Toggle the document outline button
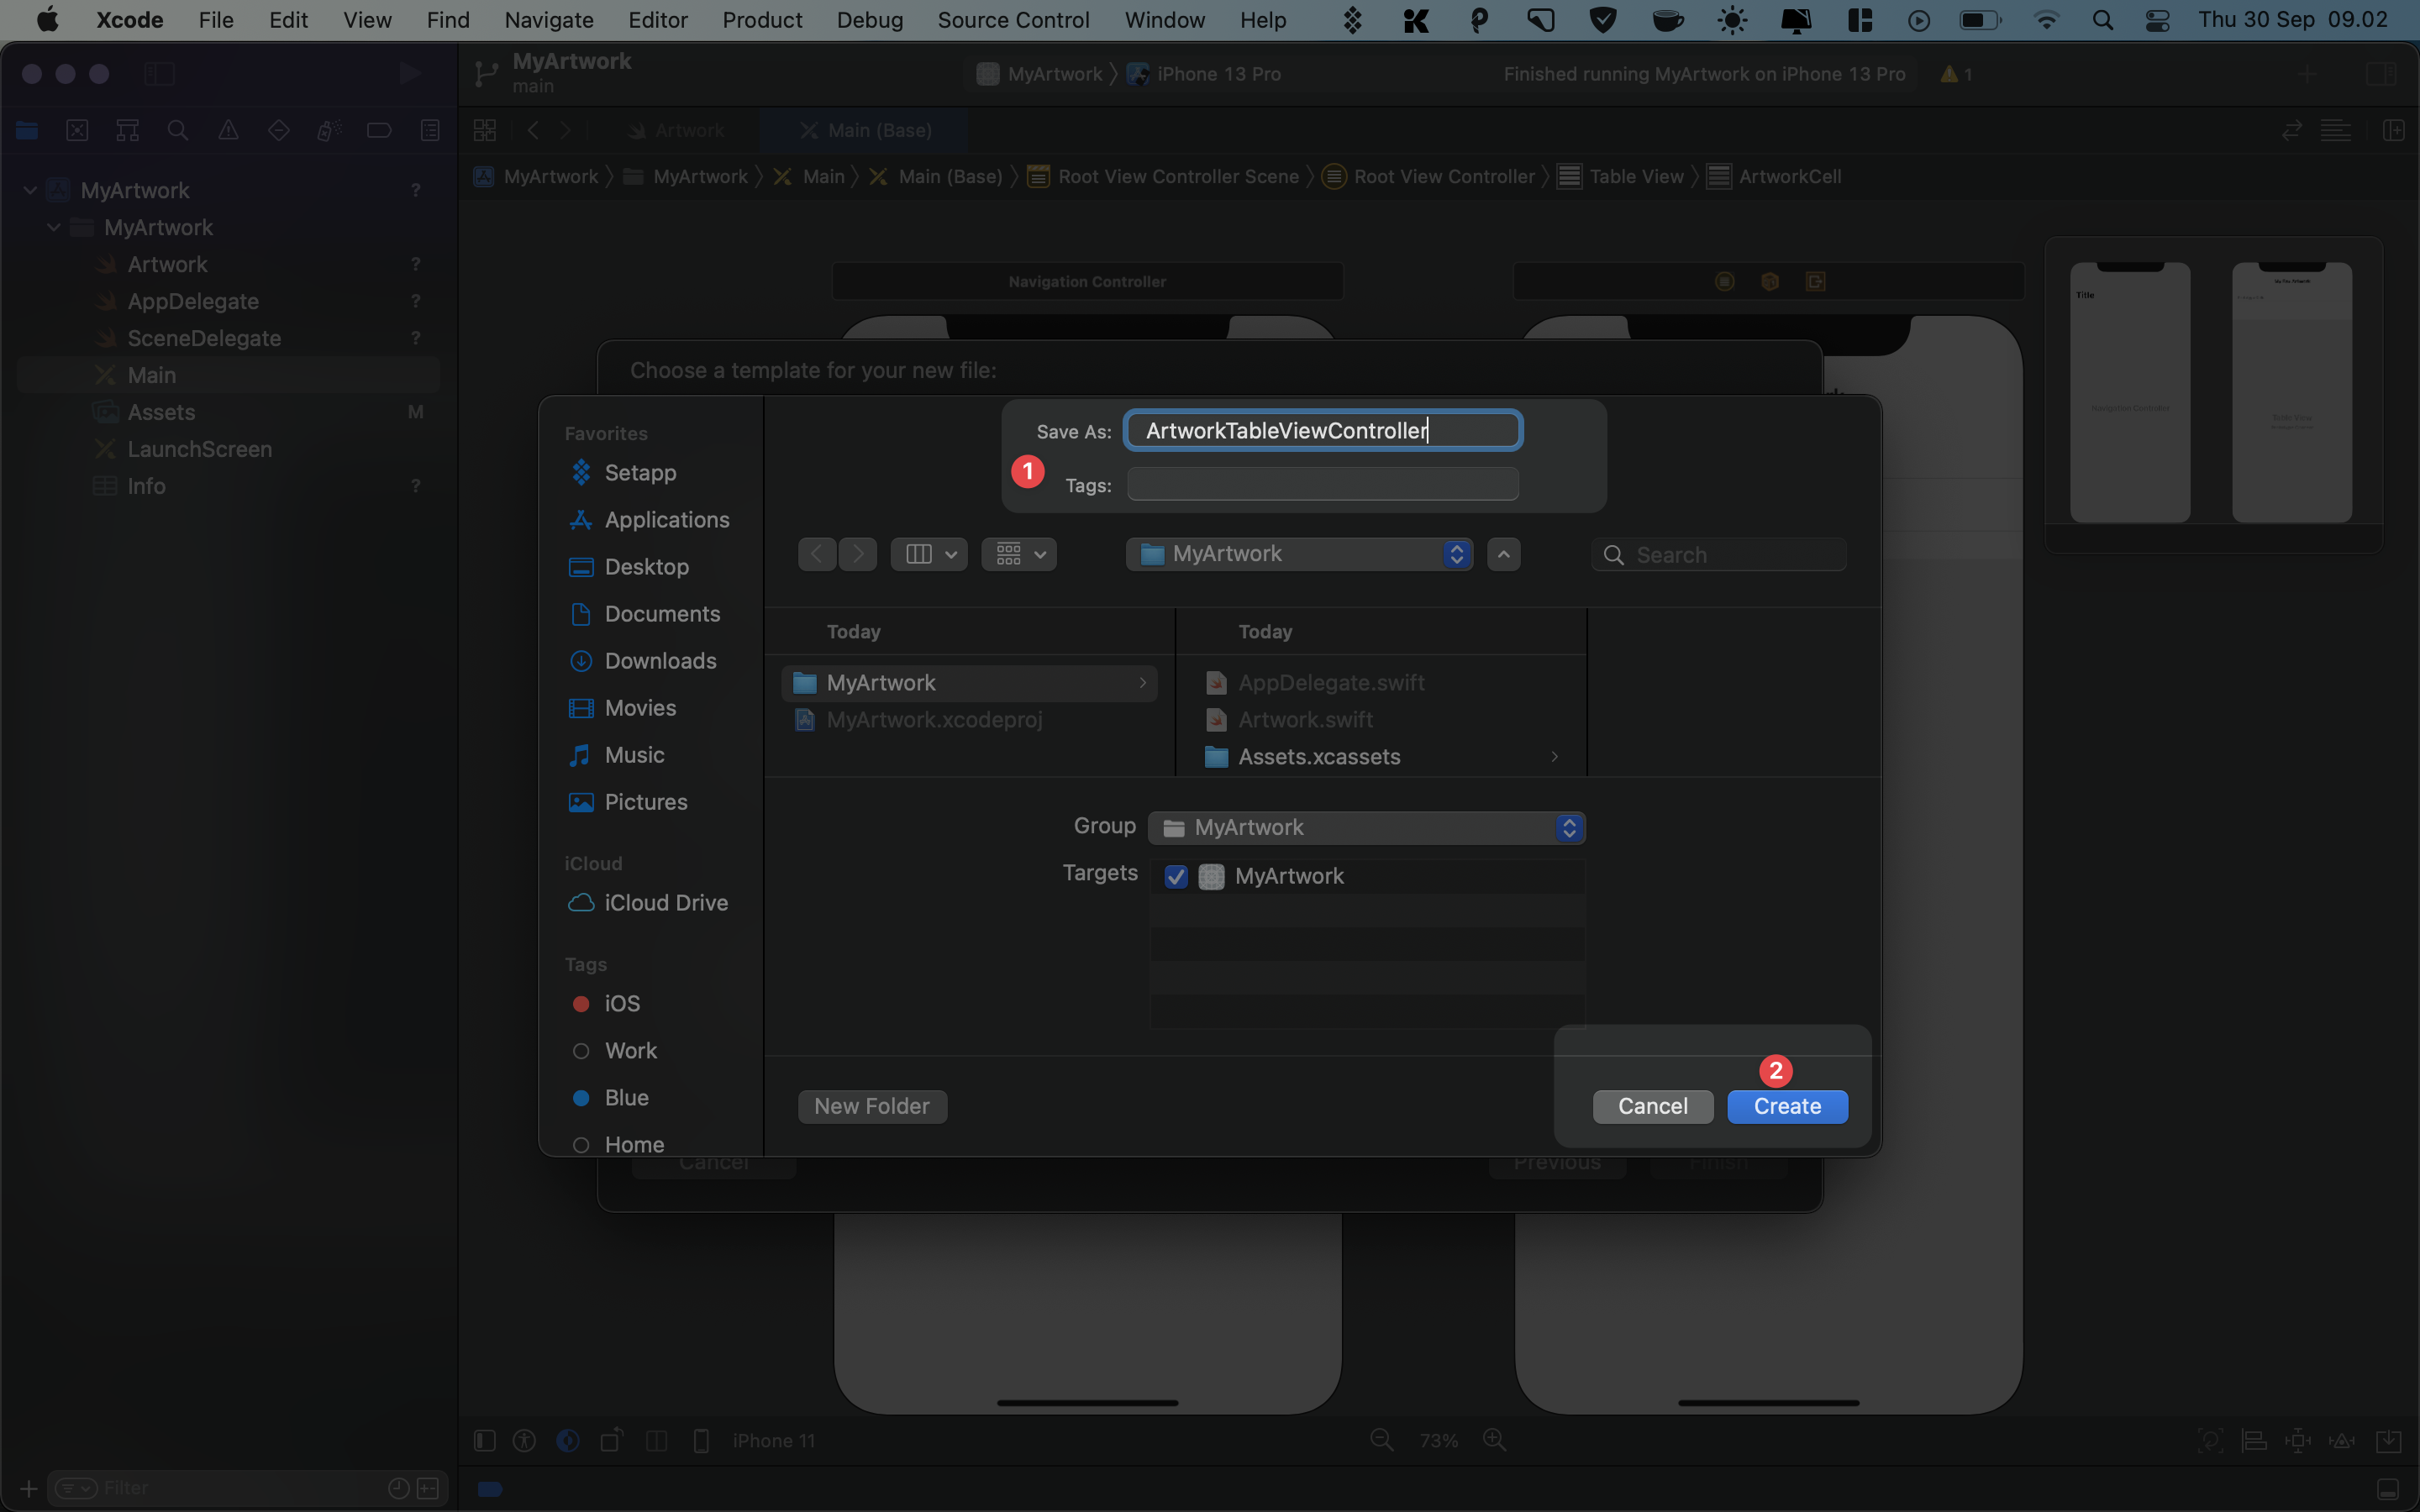2420x1512 pixels. (484, 1440)
